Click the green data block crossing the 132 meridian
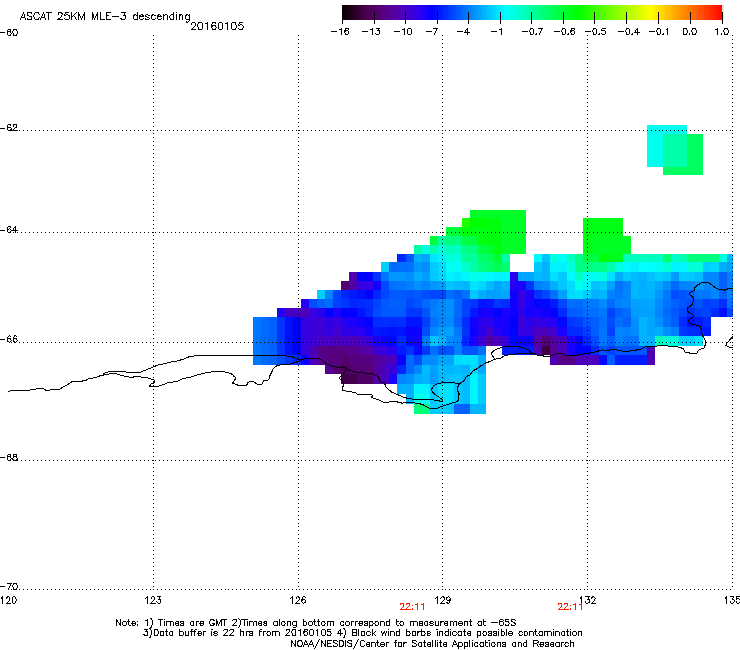 606,240
